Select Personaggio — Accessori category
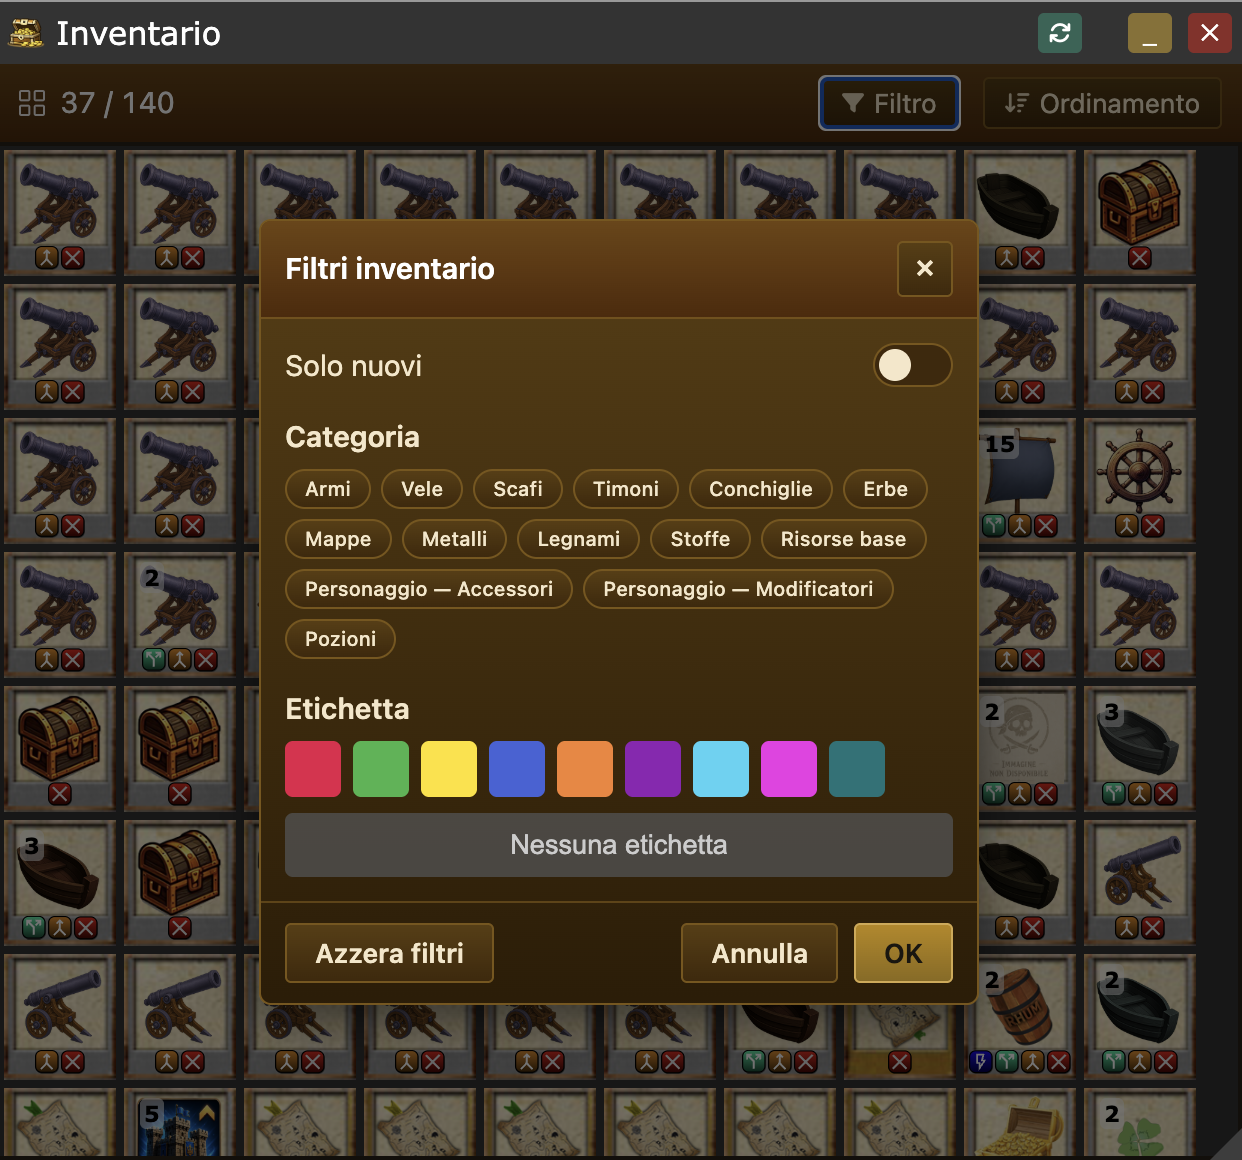Screen dimensions: 1242x1160 point(429,589)
